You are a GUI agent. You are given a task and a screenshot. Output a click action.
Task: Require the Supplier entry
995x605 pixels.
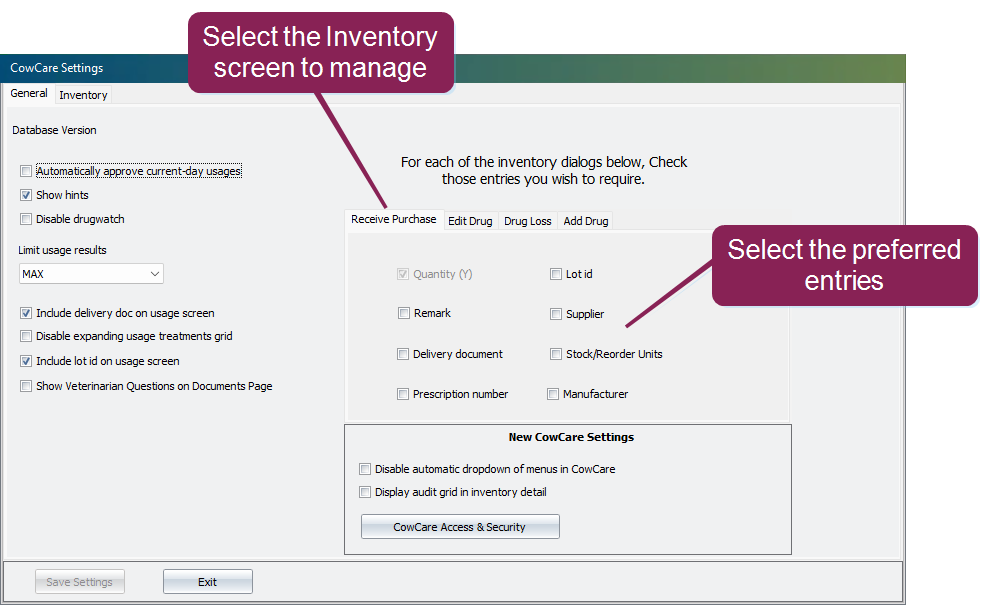pyautogui.click(x=556, y=314)
